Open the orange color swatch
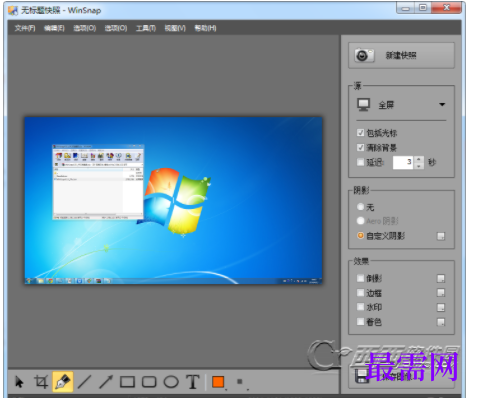The height and width of the screenshot is (398, 477). click(218, 382)
